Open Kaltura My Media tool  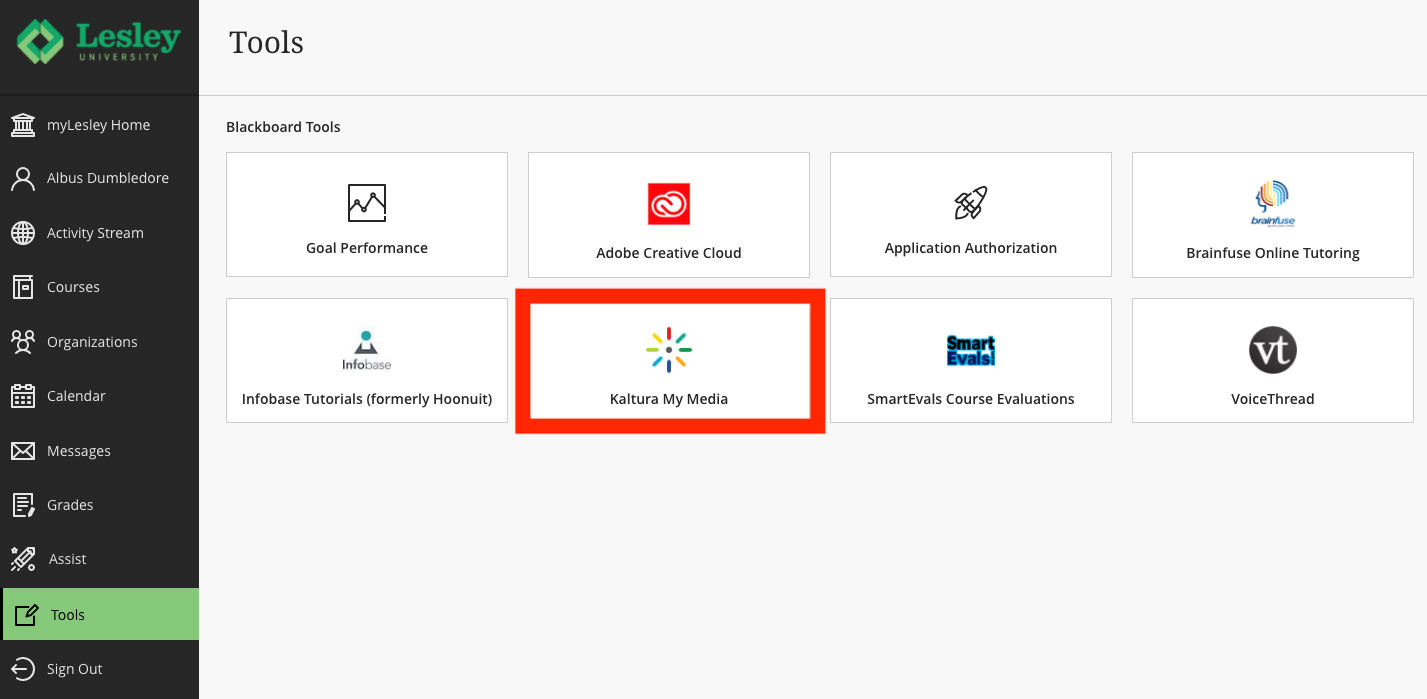pos(669,361)
